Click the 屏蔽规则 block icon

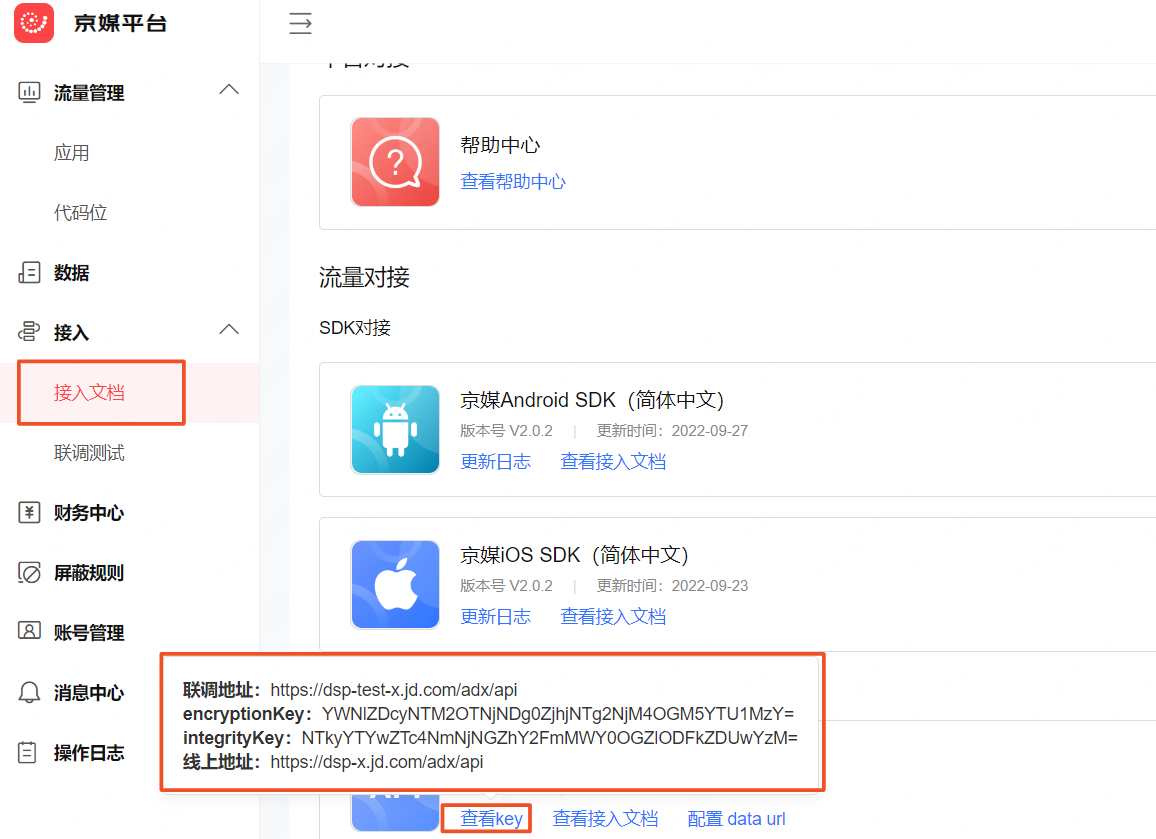tap(29, 572)
